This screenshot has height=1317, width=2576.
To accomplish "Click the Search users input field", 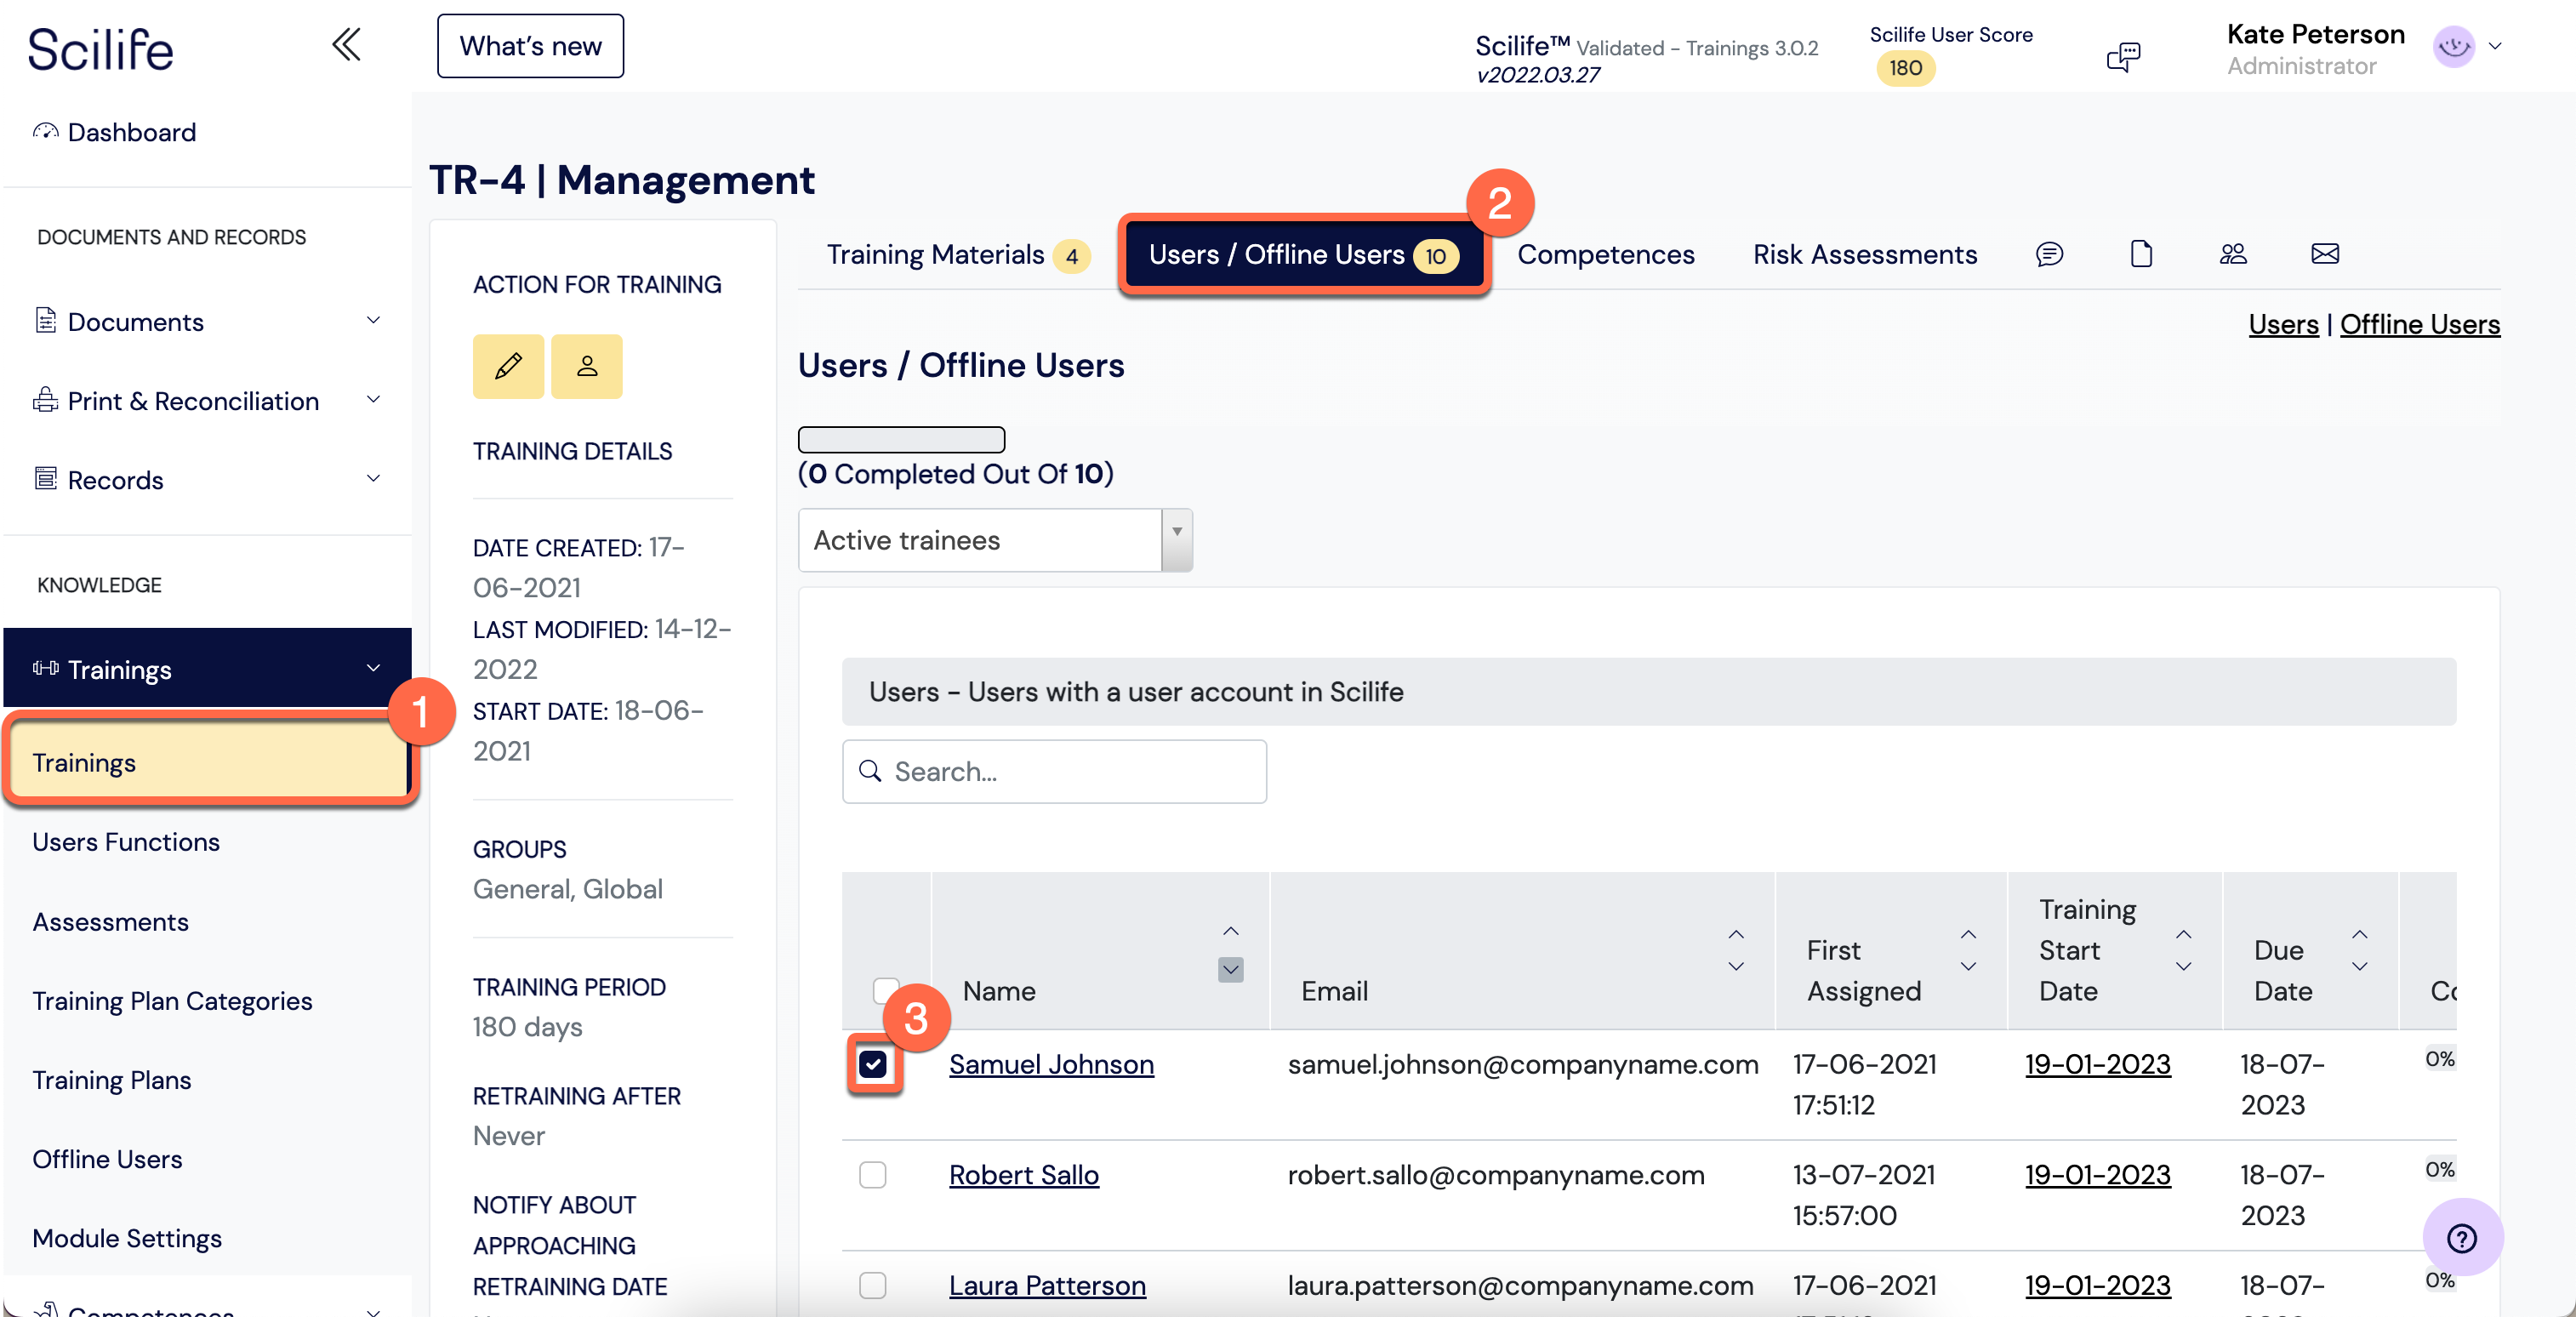I will tap(1054, 771).
